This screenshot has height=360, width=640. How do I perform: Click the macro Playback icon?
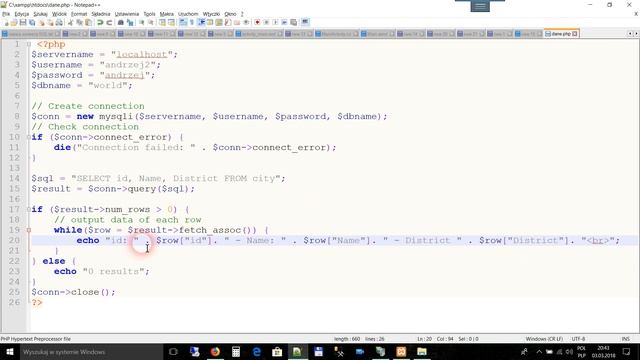(x=275, y=22)
